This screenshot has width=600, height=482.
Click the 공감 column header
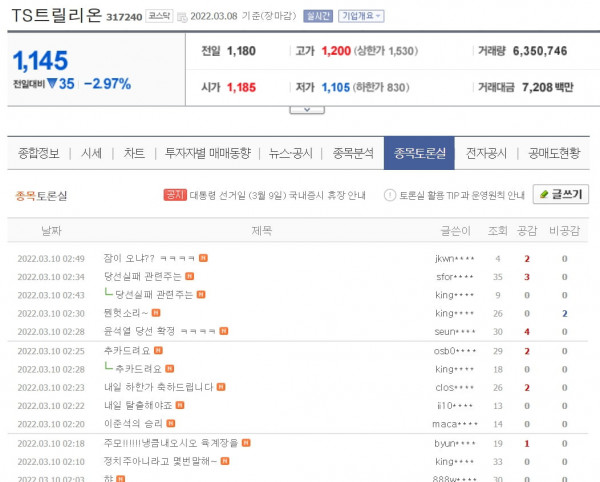coord(527,231)
